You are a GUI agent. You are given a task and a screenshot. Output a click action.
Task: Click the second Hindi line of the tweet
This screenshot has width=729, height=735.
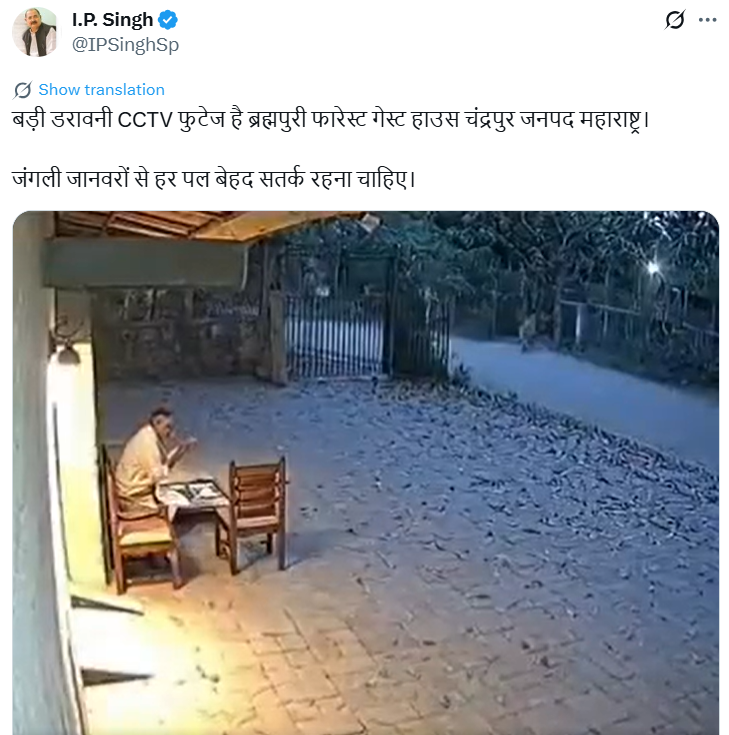pos(213,181)
